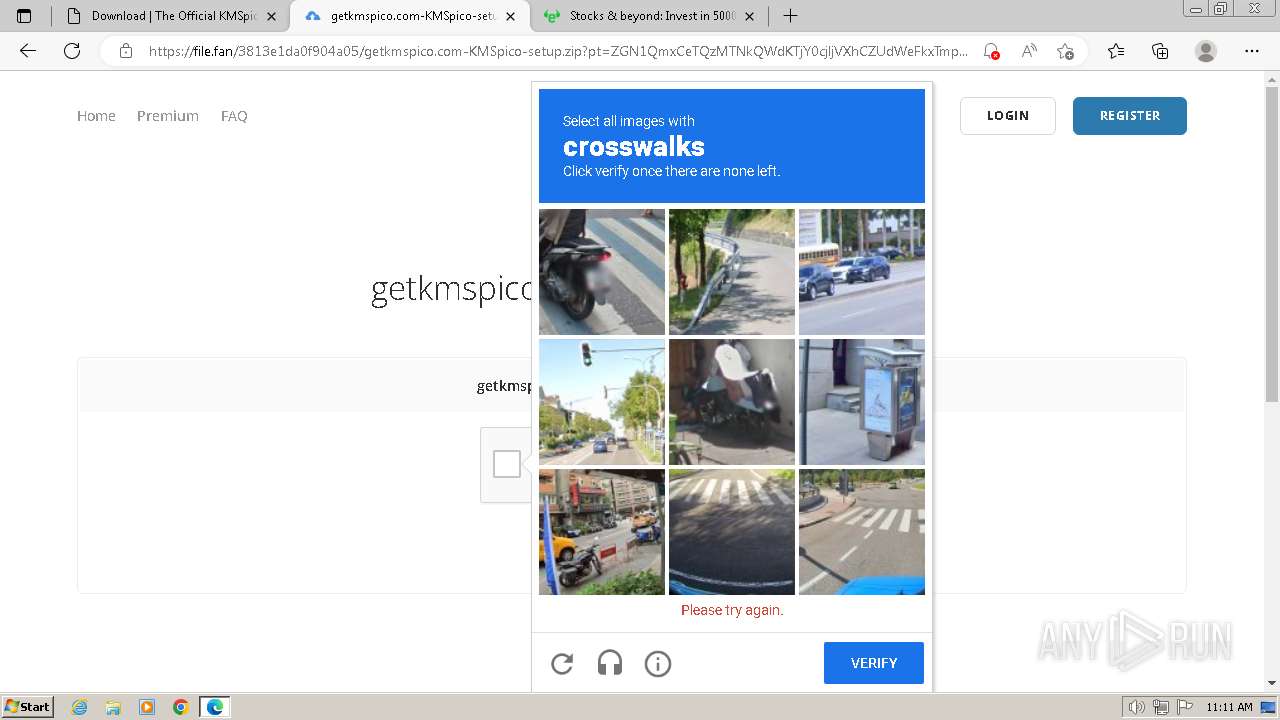Click the scrollbar up arrow
The height and width of the screenshot is (720, 1280).
pyautogui.click(x=1272, y=78)
